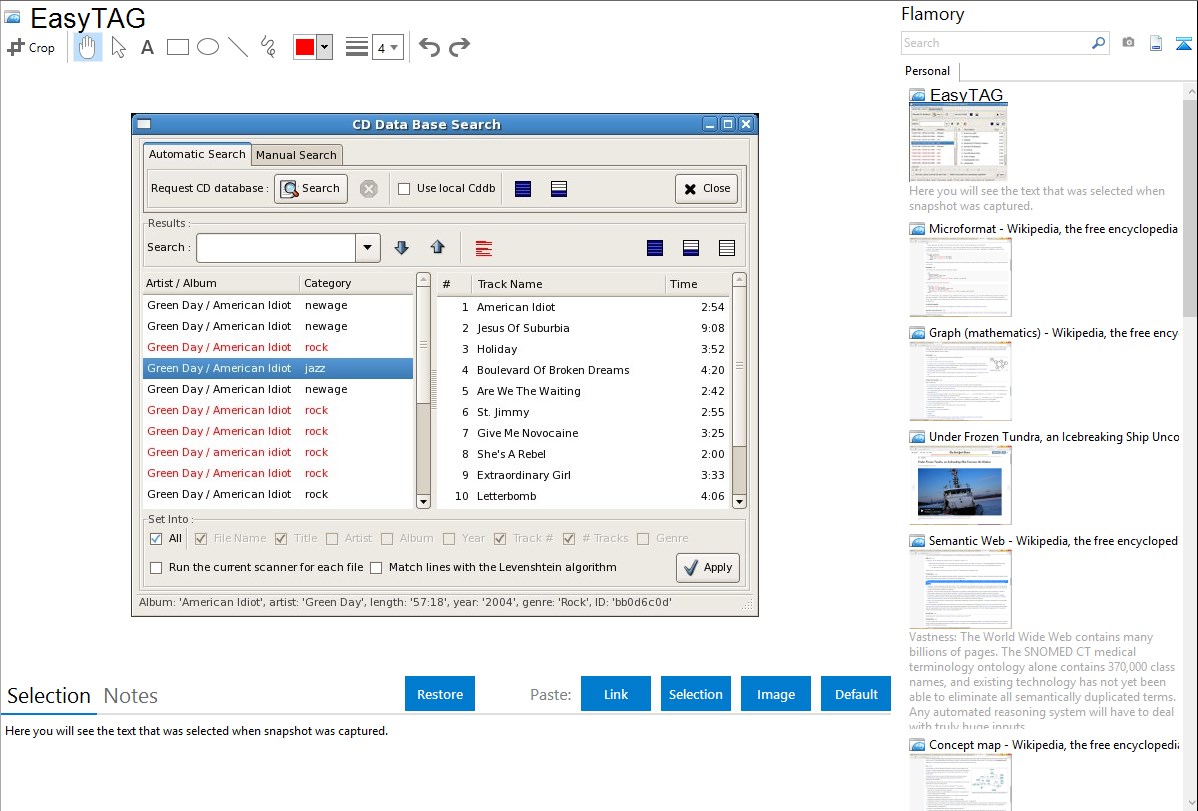1198x811 pixels.
Task: Click the Apply button
Action: click(x=707, y=568)
